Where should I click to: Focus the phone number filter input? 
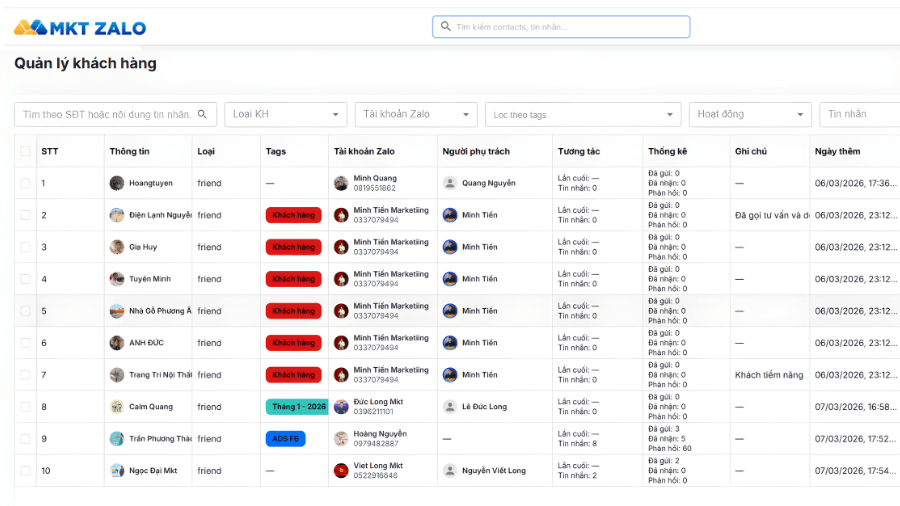pyautogui.click(x=115, y=114)
